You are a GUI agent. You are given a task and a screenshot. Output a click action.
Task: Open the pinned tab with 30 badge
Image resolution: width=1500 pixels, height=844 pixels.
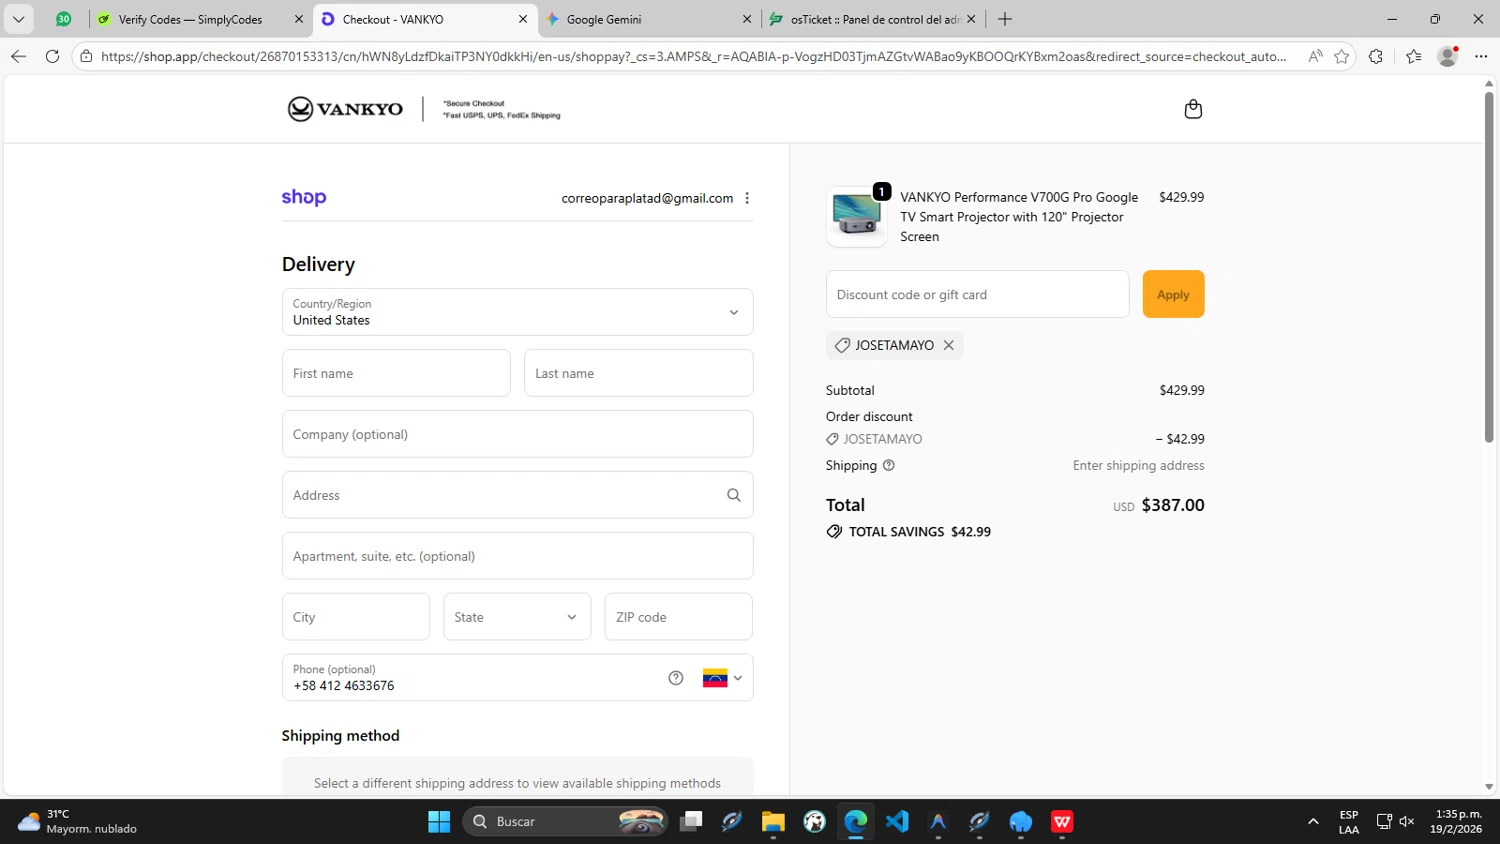click(63, 19)
